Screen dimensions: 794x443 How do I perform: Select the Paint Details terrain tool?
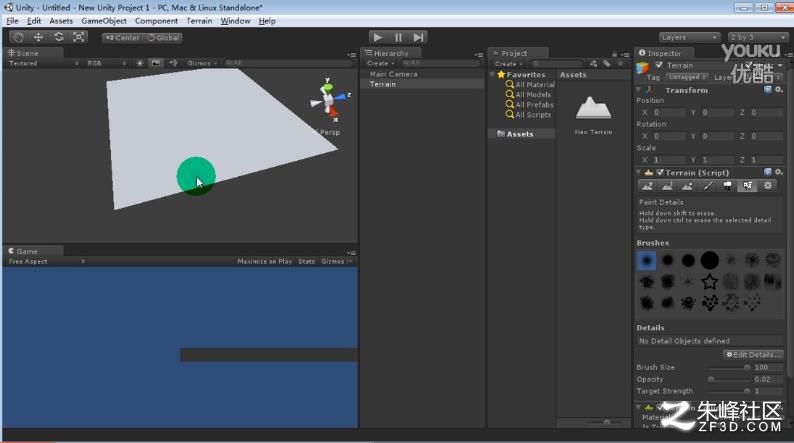(x=747, y=186)
